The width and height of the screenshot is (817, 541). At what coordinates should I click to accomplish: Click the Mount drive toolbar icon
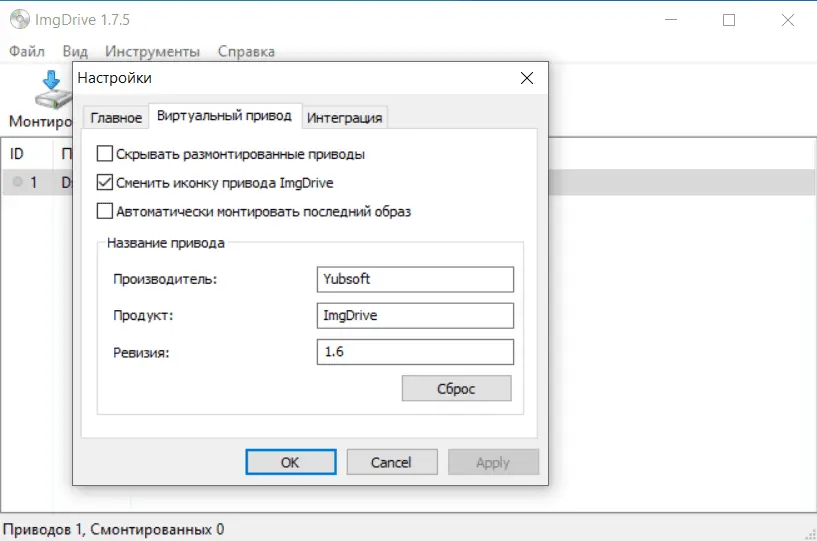pyautogui.click(x=52, y=90)
